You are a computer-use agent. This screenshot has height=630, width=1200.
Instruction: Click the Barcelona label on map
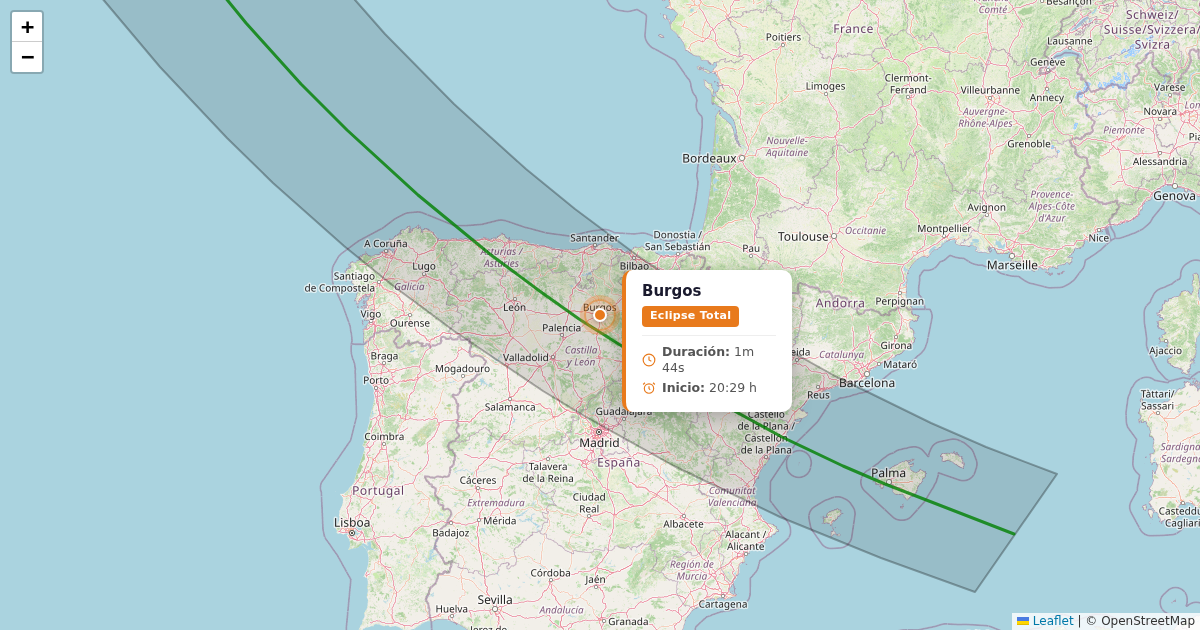point(867,383)
